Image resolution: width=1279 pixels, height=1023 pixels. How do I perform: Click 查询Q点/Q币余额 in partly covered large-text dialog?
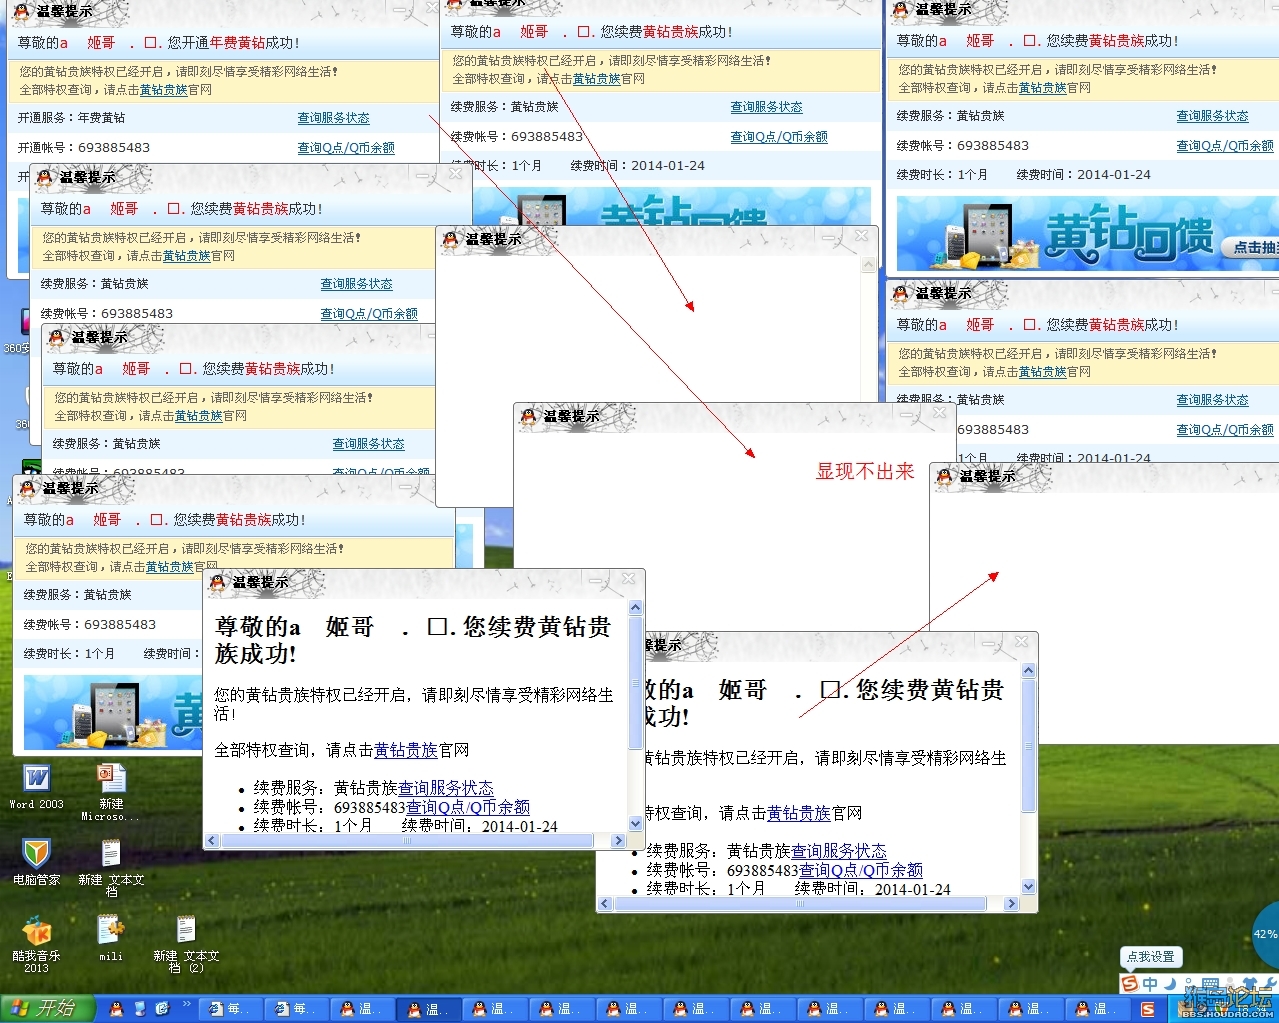861,871
